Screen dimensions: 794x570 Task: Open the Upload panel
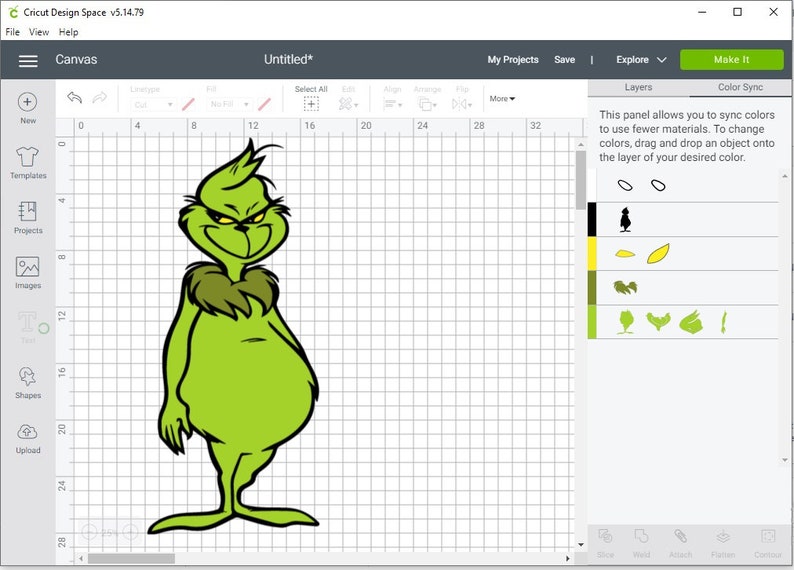(x=28, y=438)
